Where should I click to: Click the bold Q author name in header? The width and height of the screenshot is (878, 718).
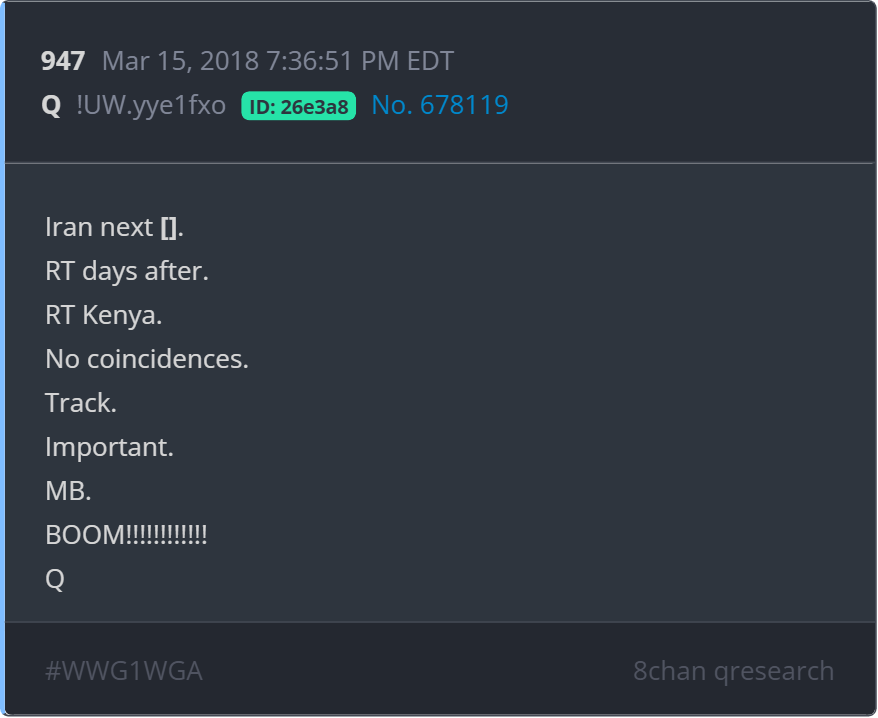pos(51,105)
